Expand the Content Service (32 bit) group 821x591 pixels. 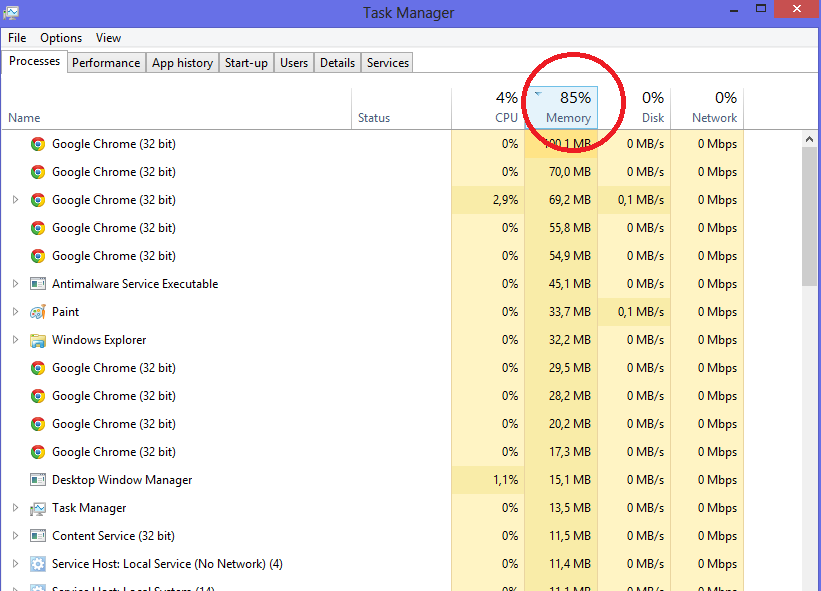click(15, 536)
